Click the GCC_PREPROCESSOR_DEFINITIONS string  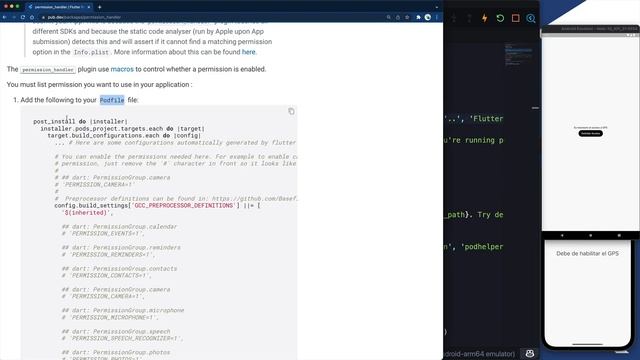pyautogui.click(x=183, y=205)
